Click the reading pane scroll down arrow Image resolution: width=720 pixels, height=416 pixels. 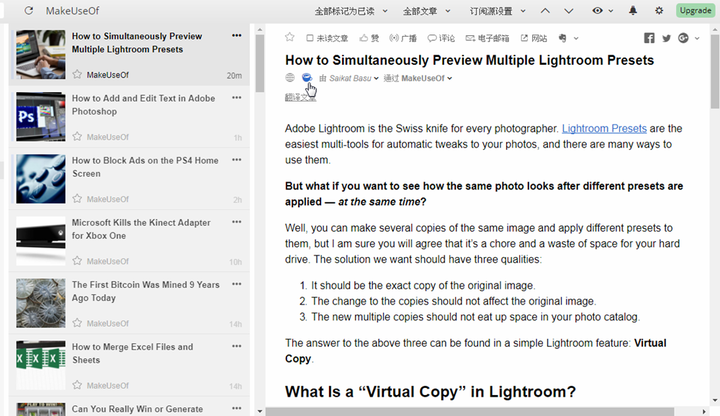click(x=715, y=400)
